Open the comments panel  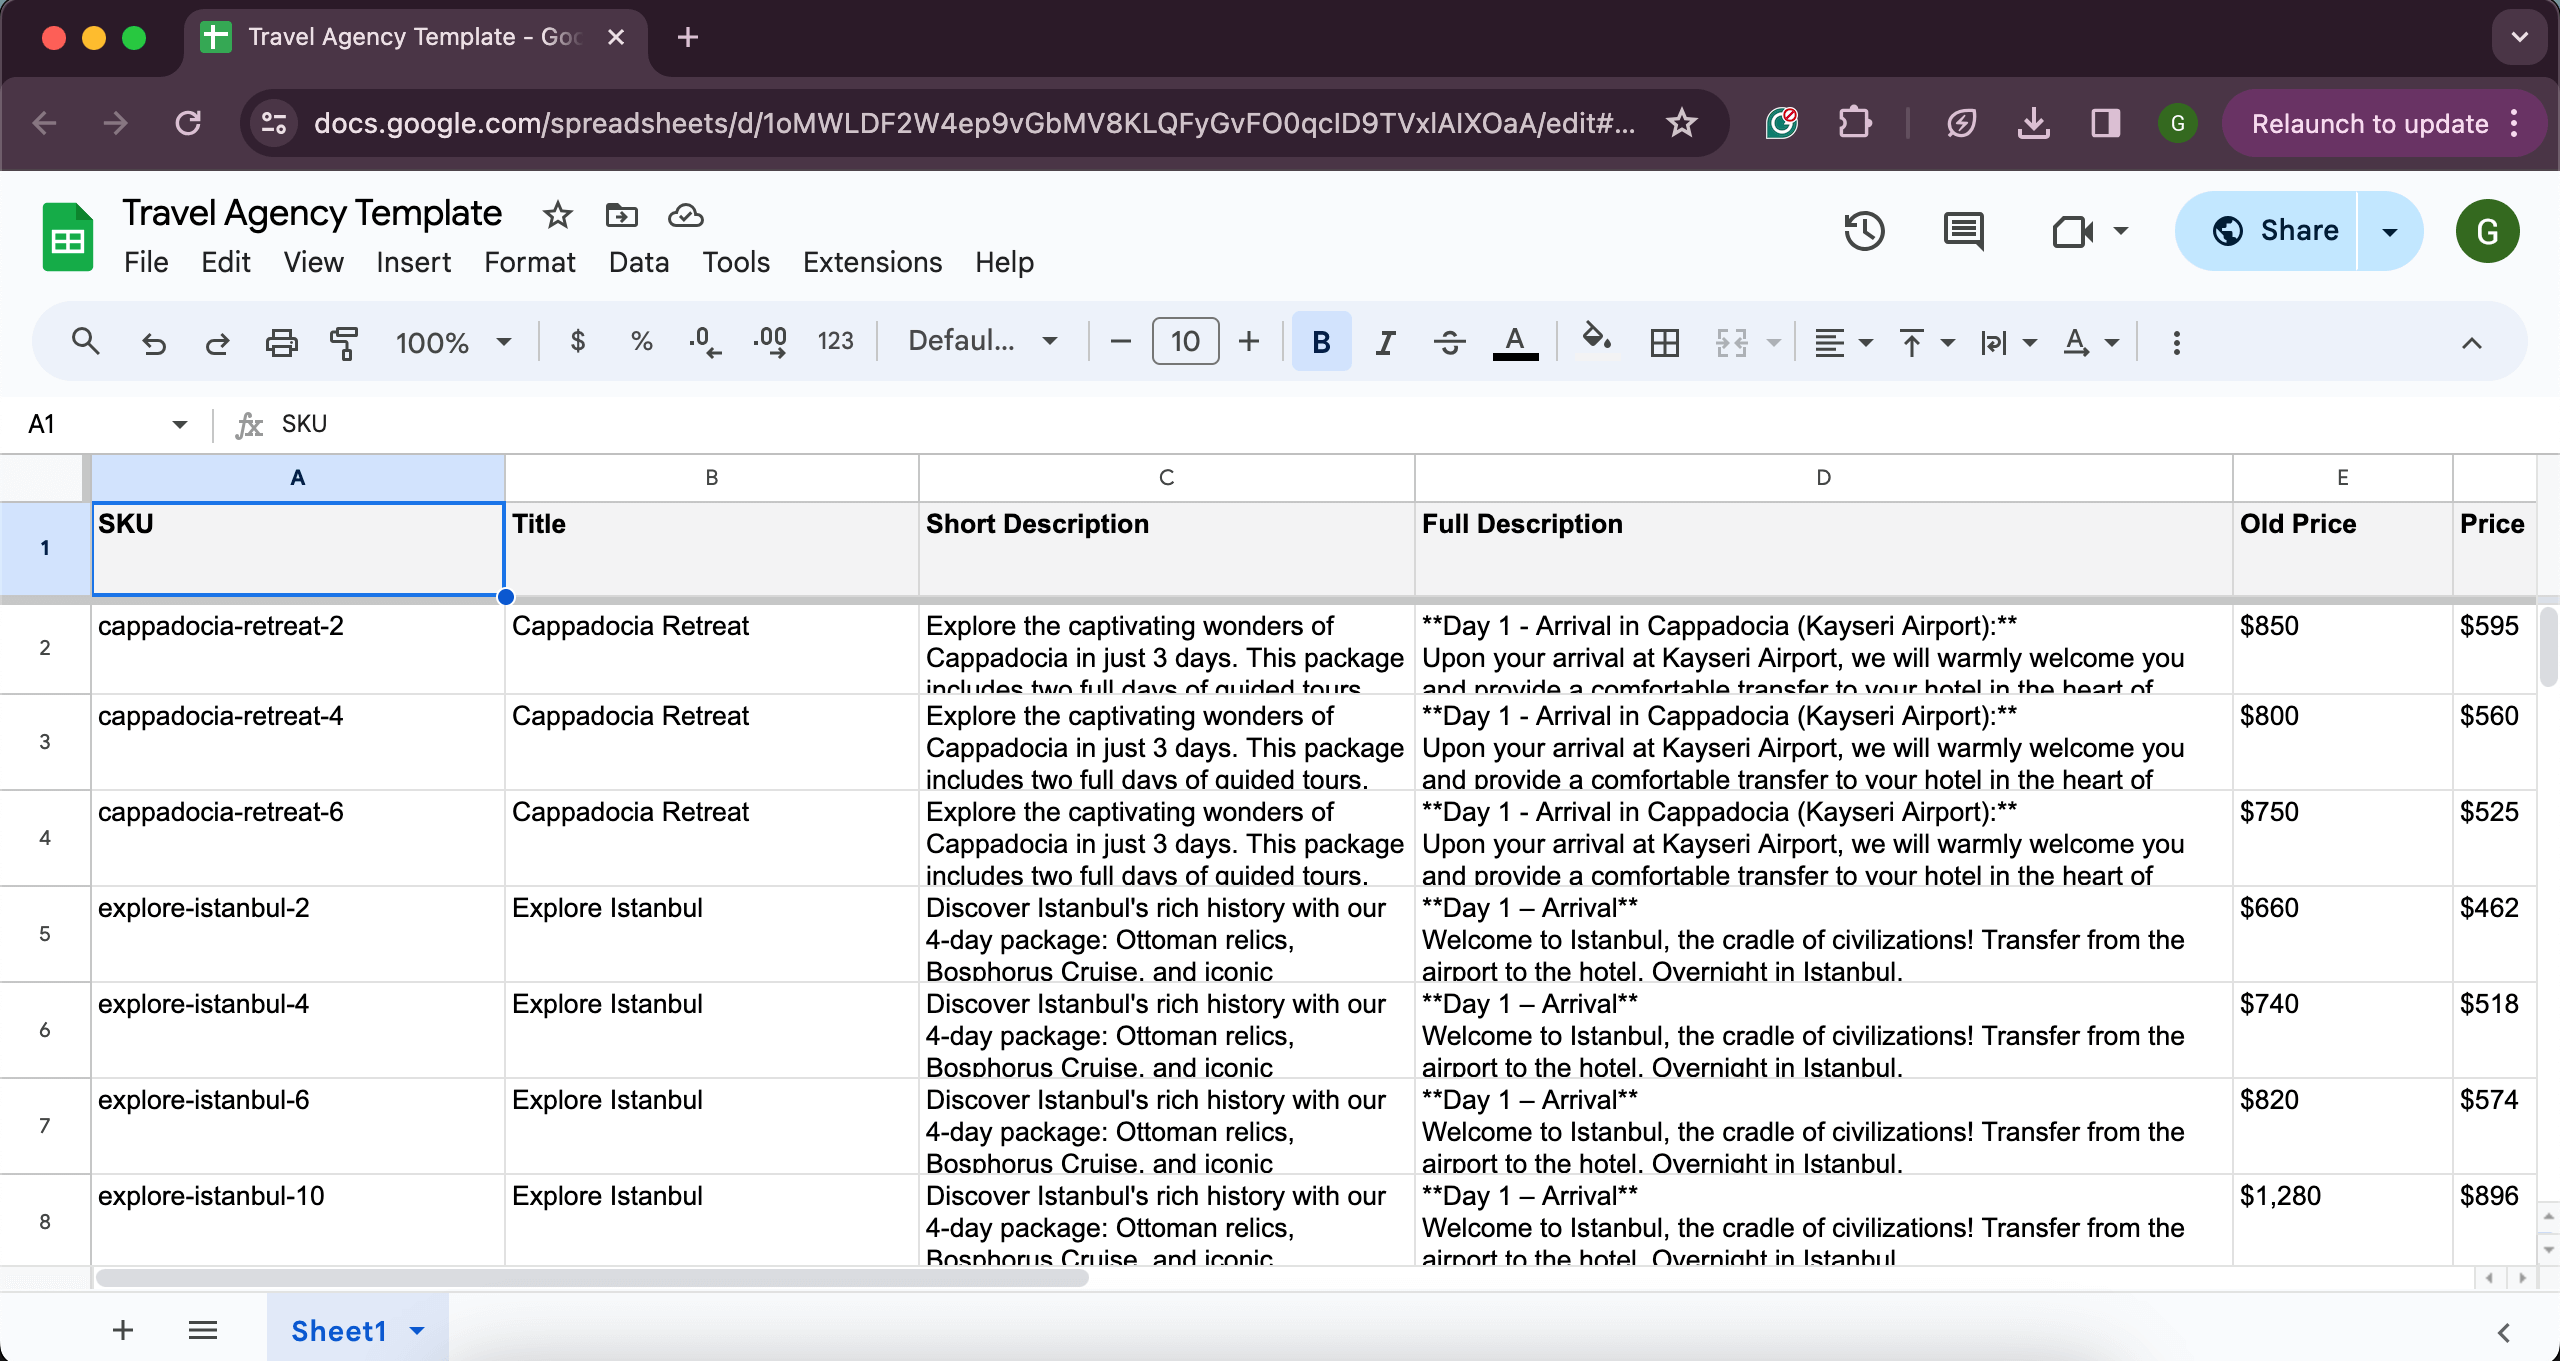point(1963,231)
